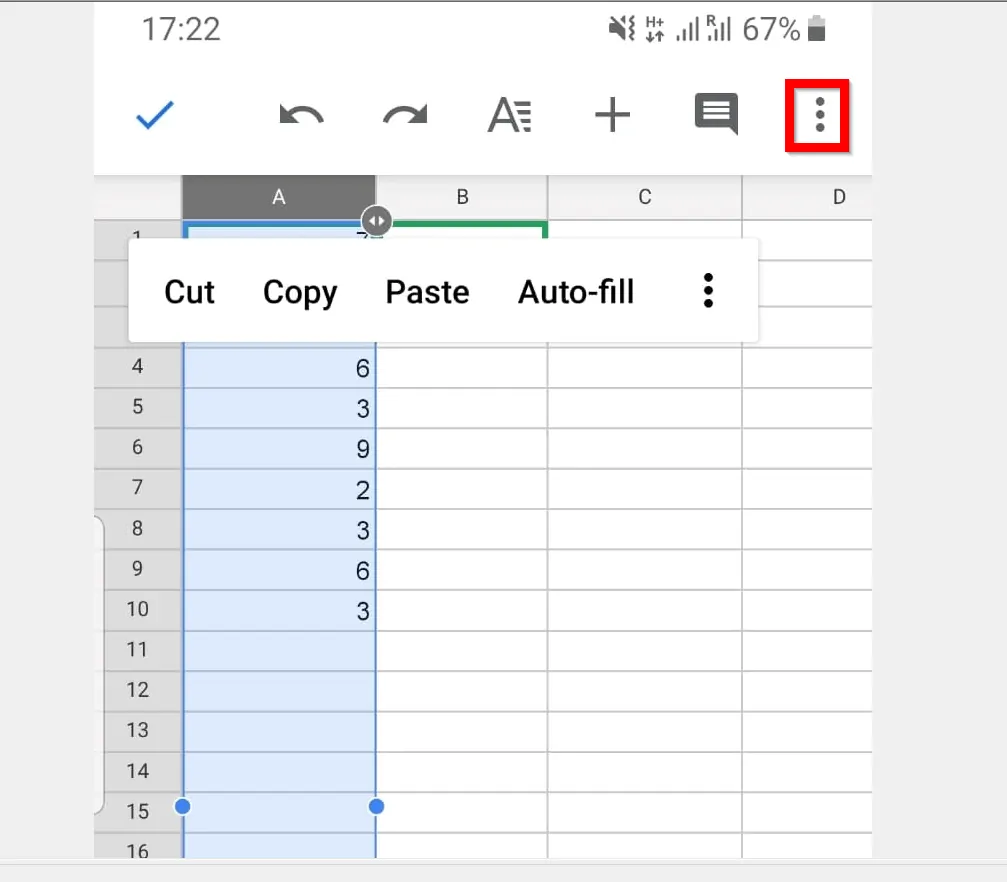1007x882 pixels.
Task: Tap the three-dot icon in the context menu
Action: [708, 291]
